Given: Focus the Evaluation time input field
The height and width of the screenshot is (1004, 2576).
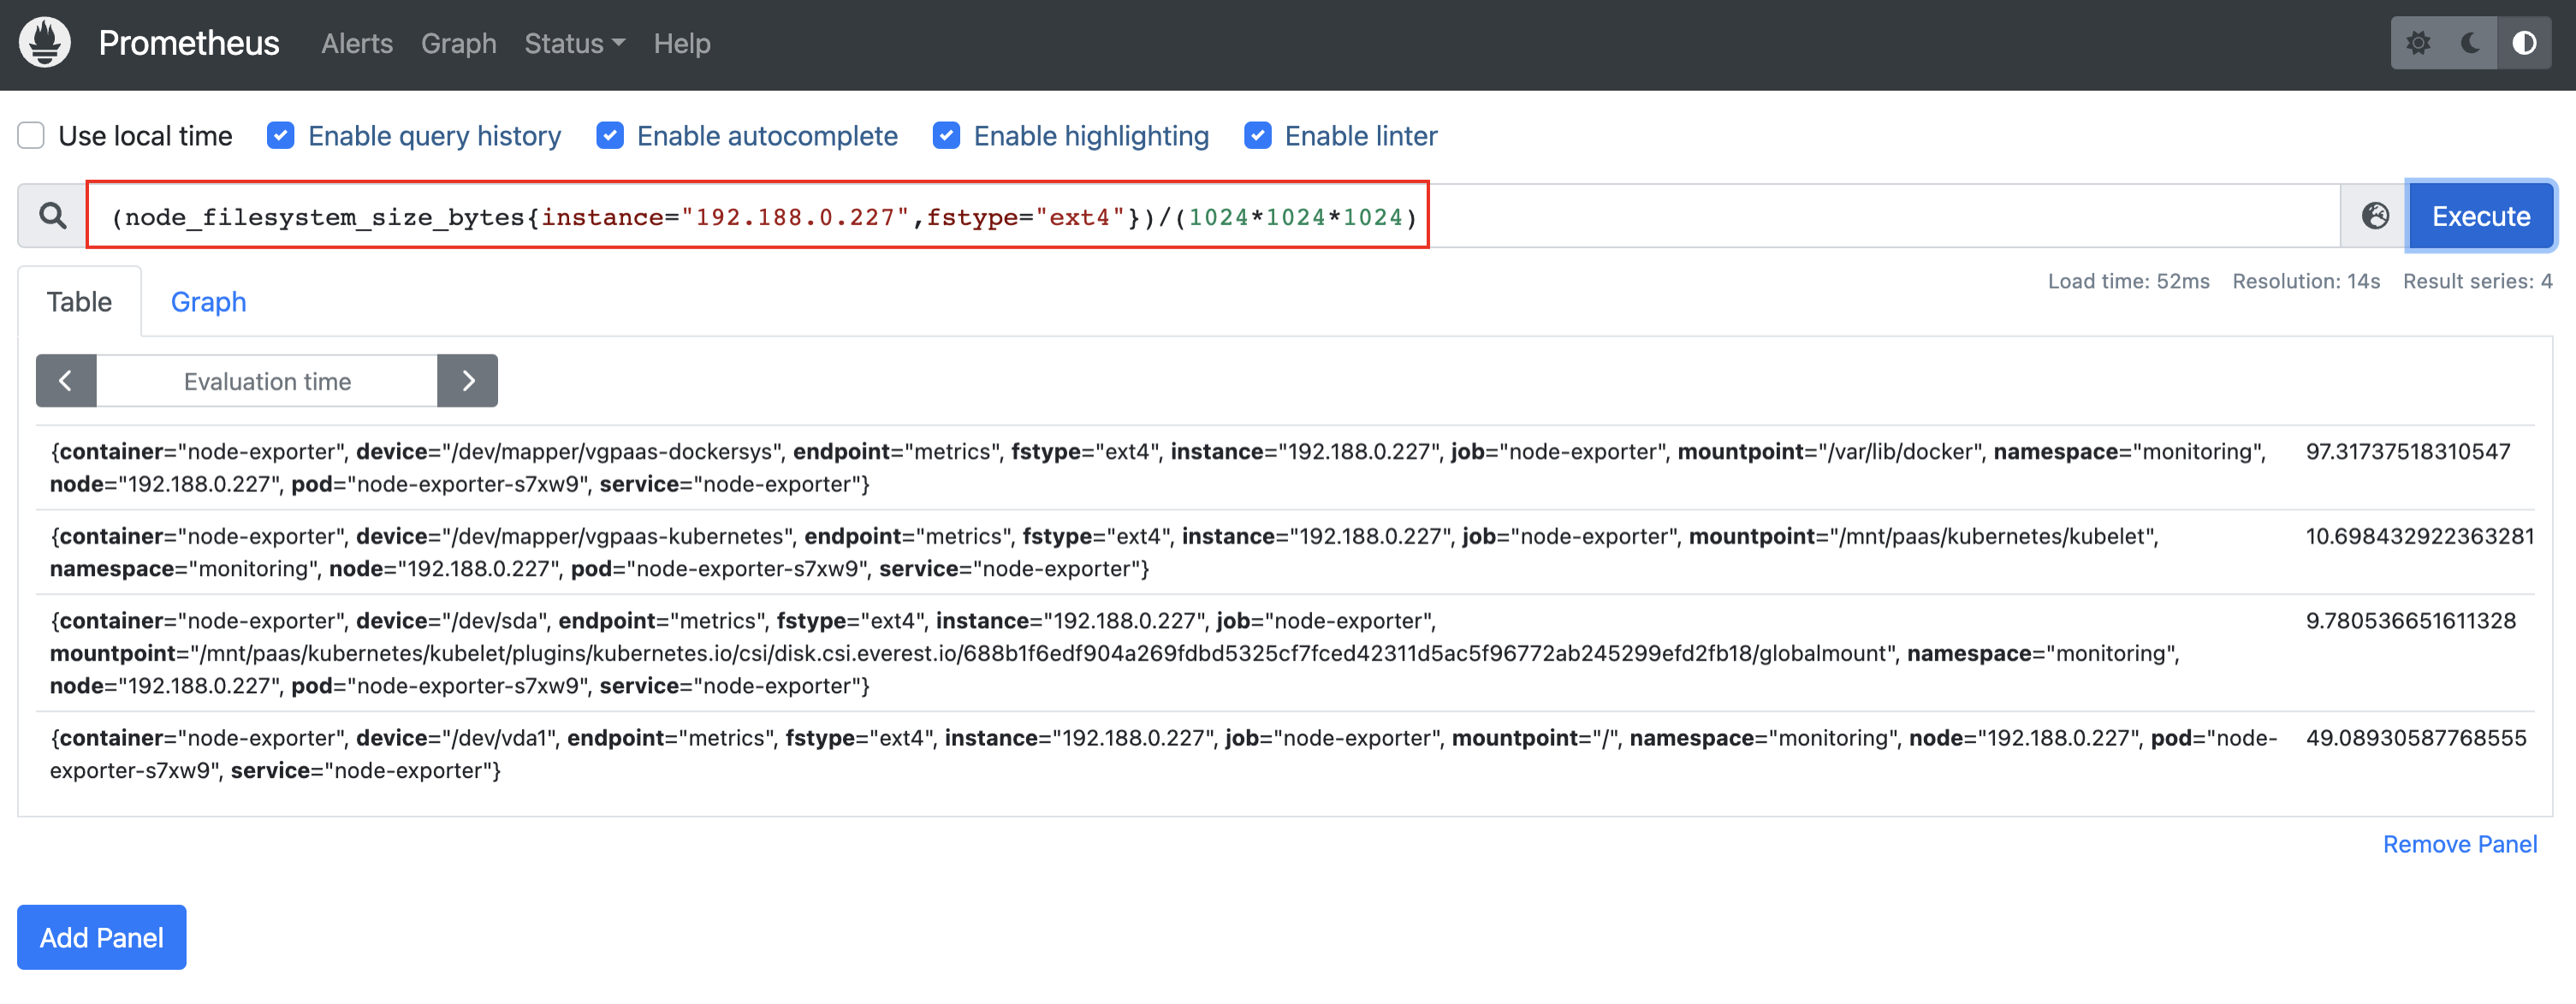Looking at the screenshot, I should click(x=267, y=381).
